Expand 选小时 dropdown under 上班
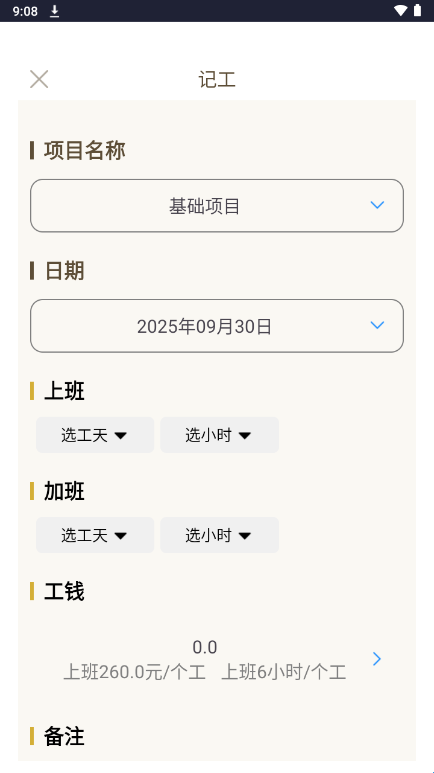This screenshot has height=773, width=434. coord(219,435)
